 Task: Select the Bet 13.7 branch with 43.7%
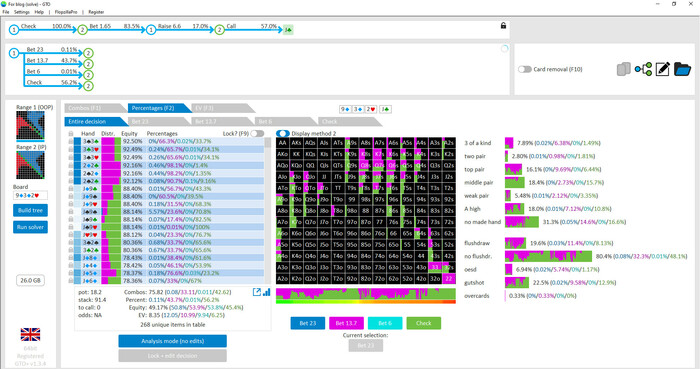(x=51, y=61)
